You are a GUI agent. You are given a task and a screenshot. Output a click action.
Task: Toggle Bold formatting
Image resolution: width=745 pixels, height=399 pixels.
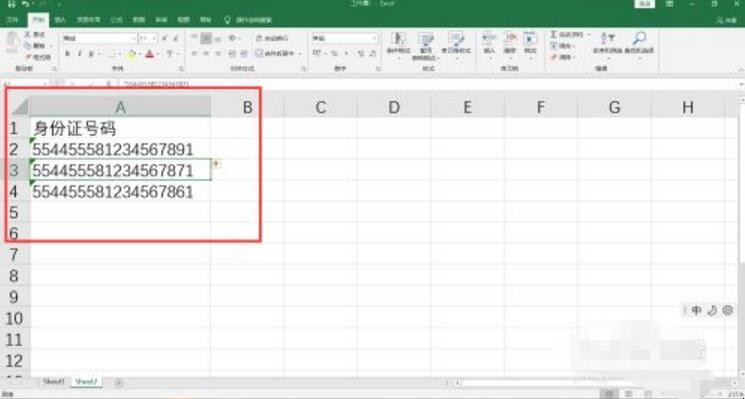click(x=67, y=54)
